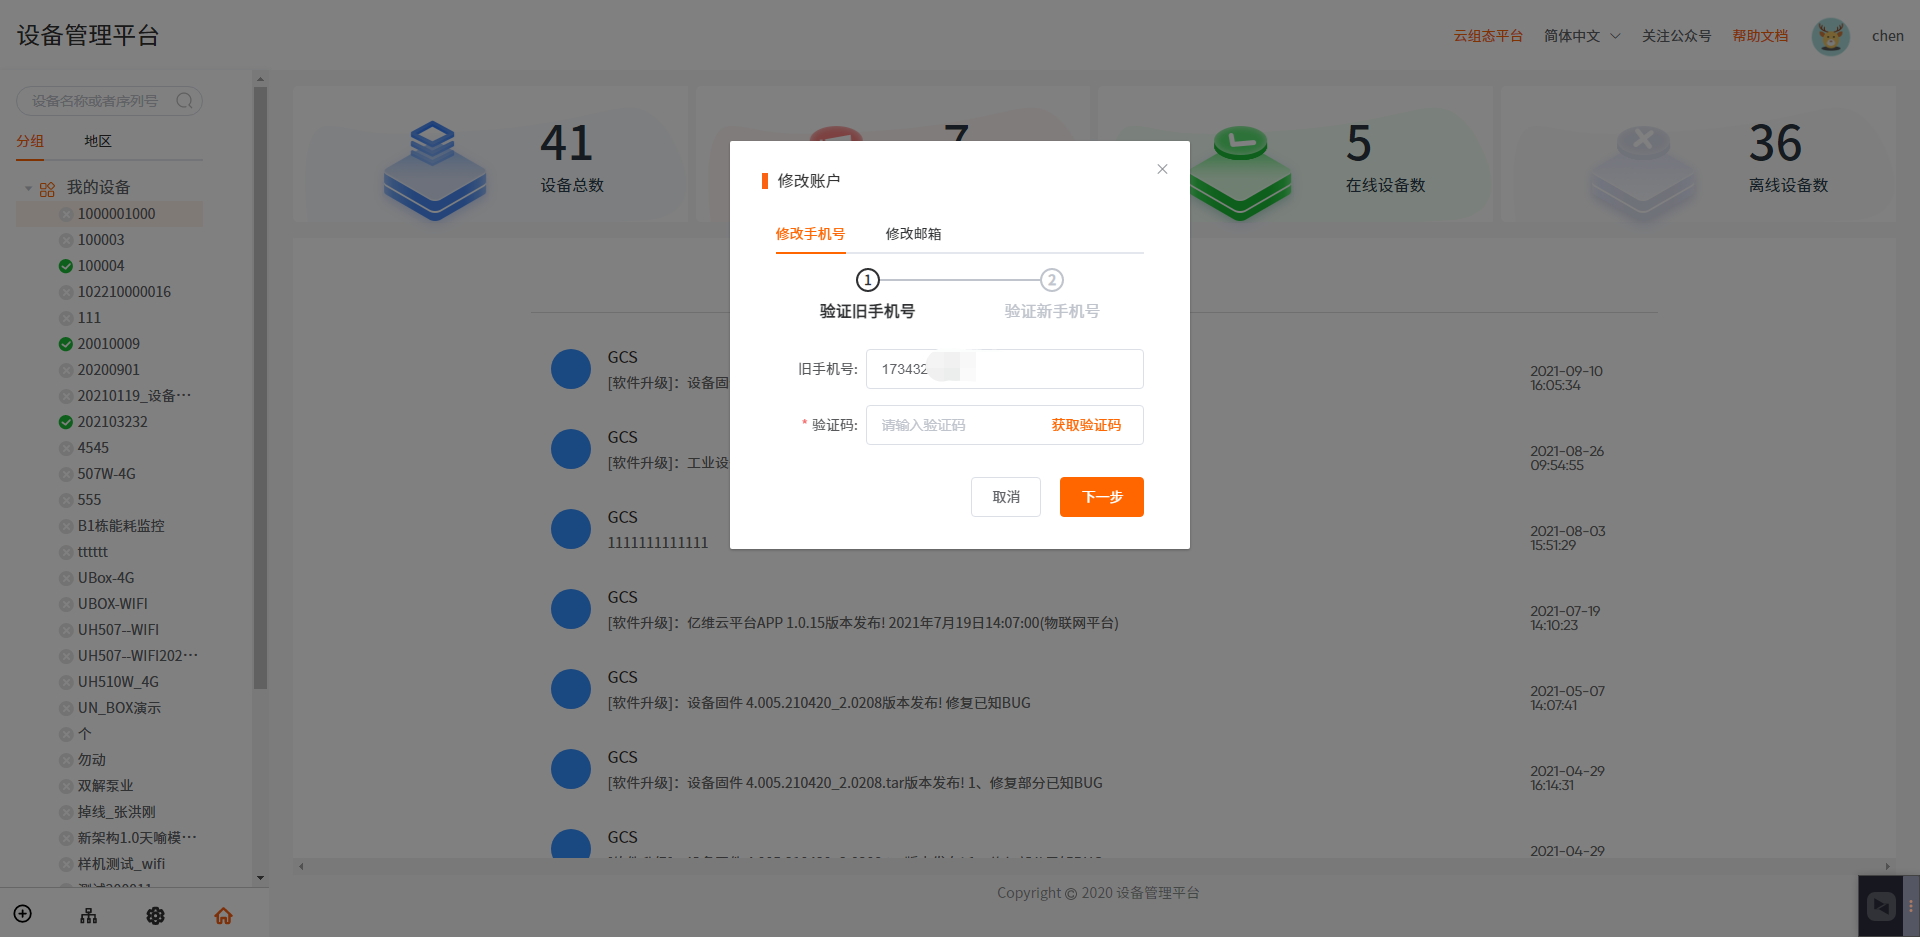Click online status icon of 20010009

[x=66, y=344]
